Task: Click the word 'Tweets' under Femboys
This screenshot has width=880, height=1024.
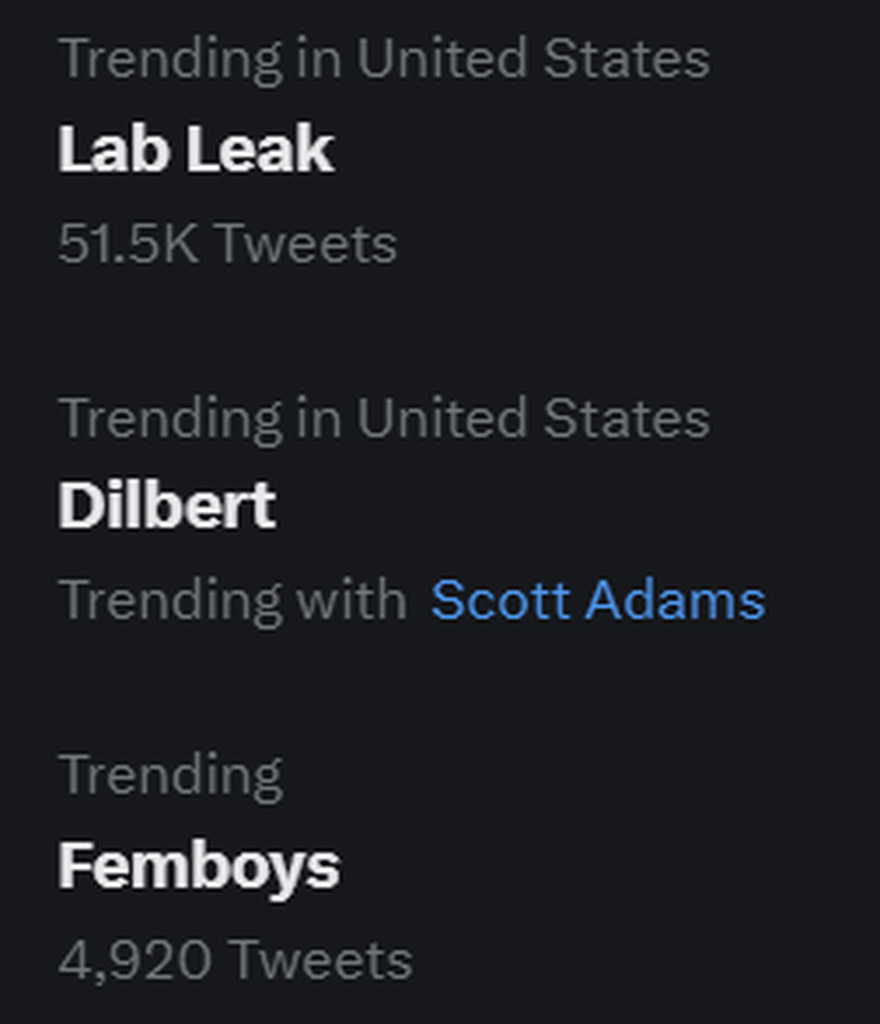Action: (321, 960)
